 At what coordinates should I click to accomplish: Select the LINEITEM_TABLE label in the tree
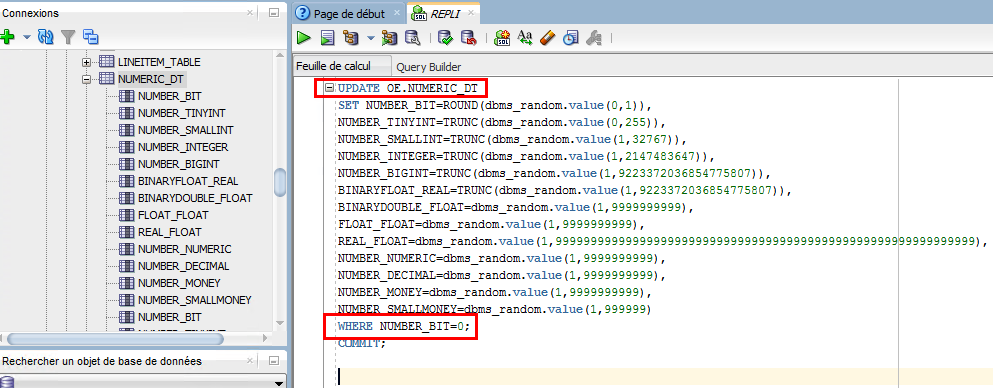159,62
